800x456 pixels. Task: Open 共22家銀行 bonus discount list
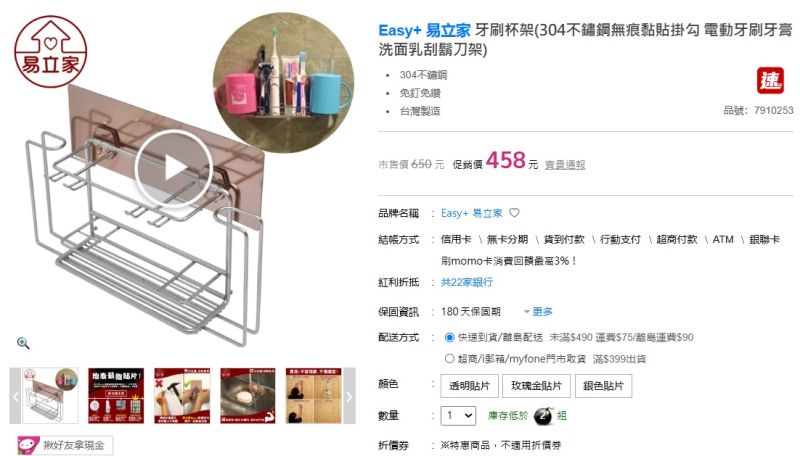[467, 282]
